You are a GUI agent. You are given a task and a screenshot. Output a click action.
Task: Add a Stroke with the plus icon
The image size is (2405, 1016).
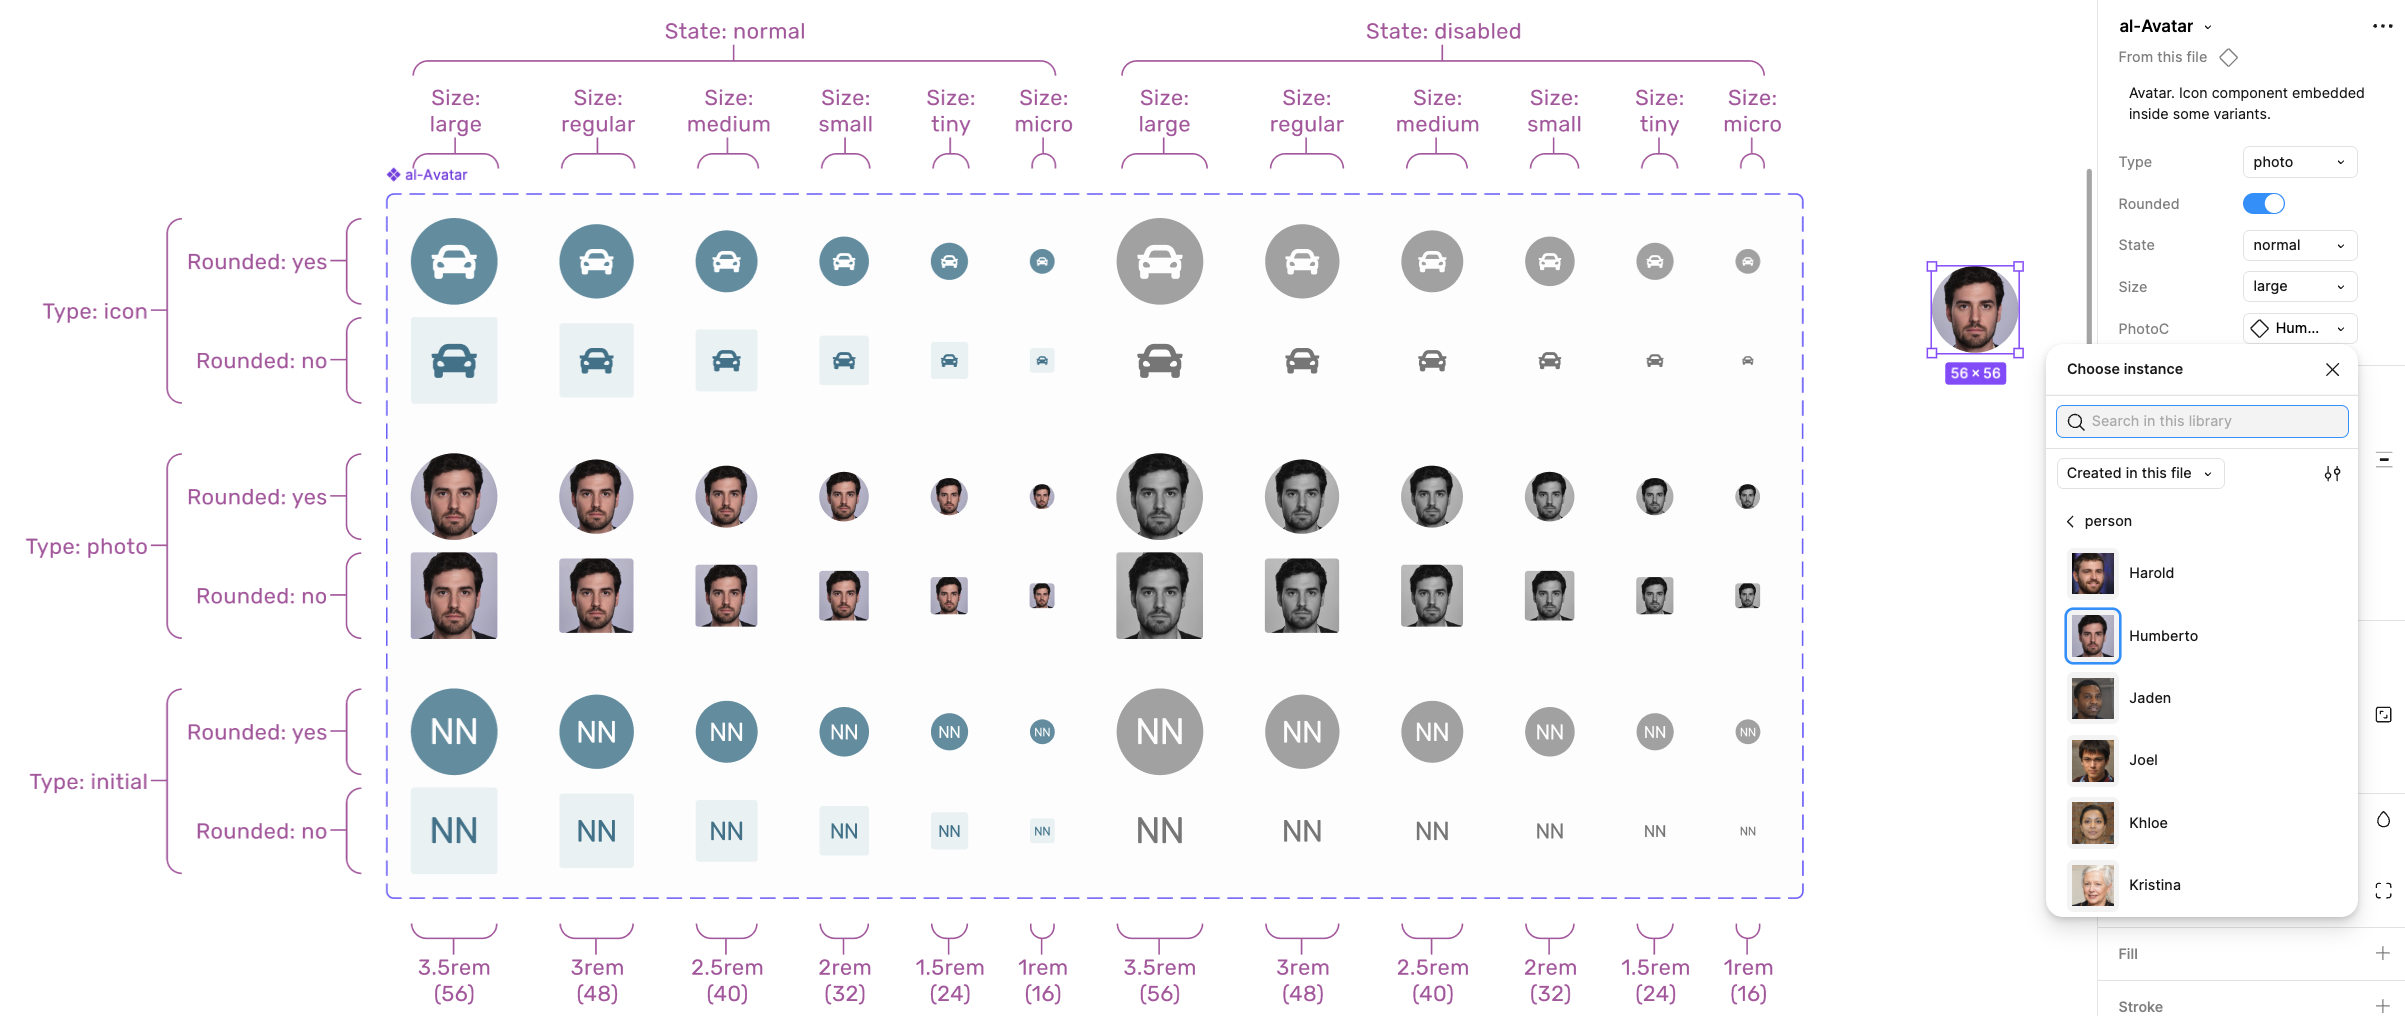click(x=2383, y=1006)
